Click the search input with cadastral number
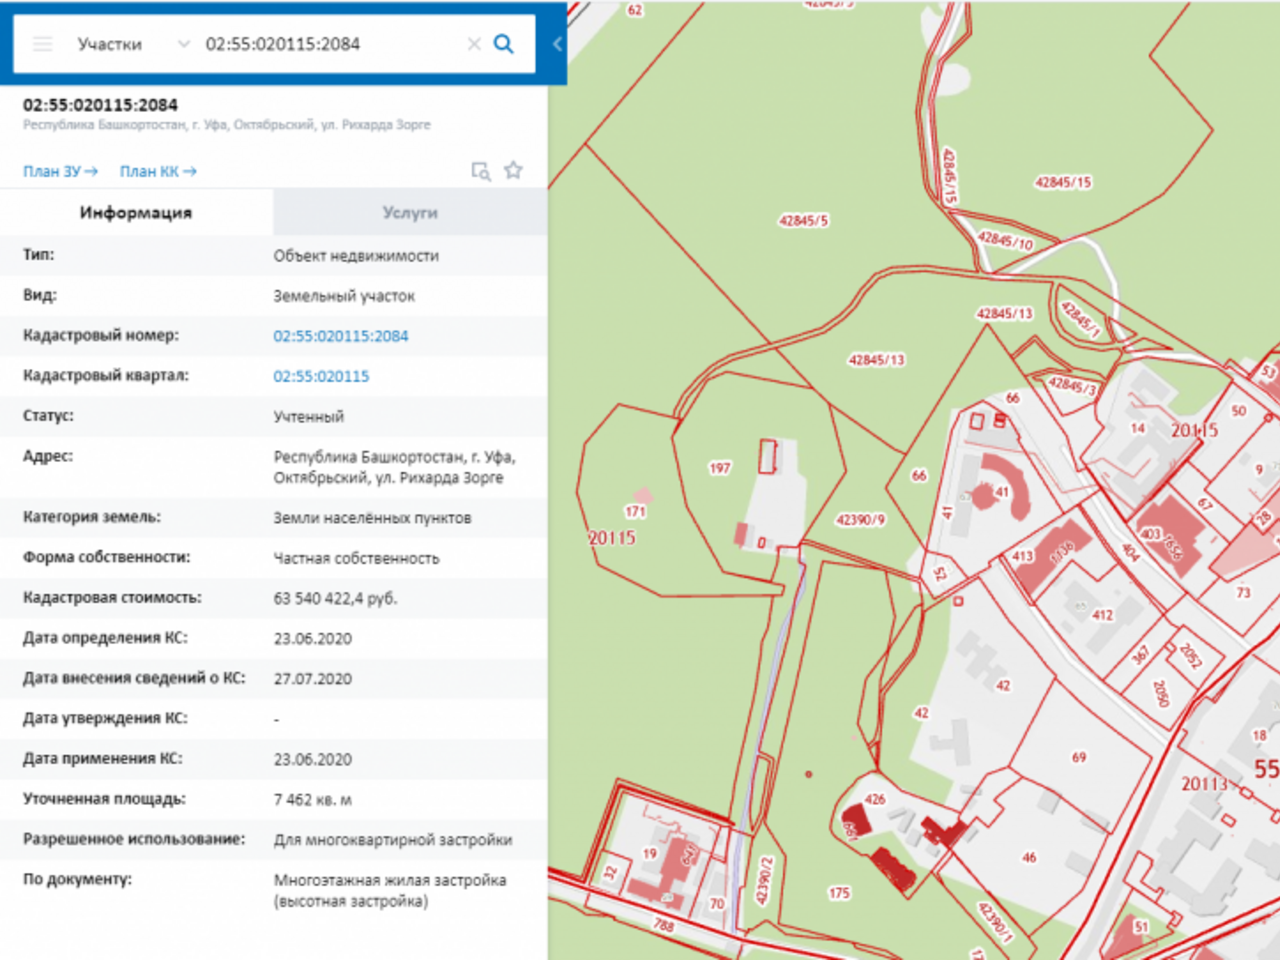Image resolution: width=1280 pixels, height=960 pixels. 320,44
